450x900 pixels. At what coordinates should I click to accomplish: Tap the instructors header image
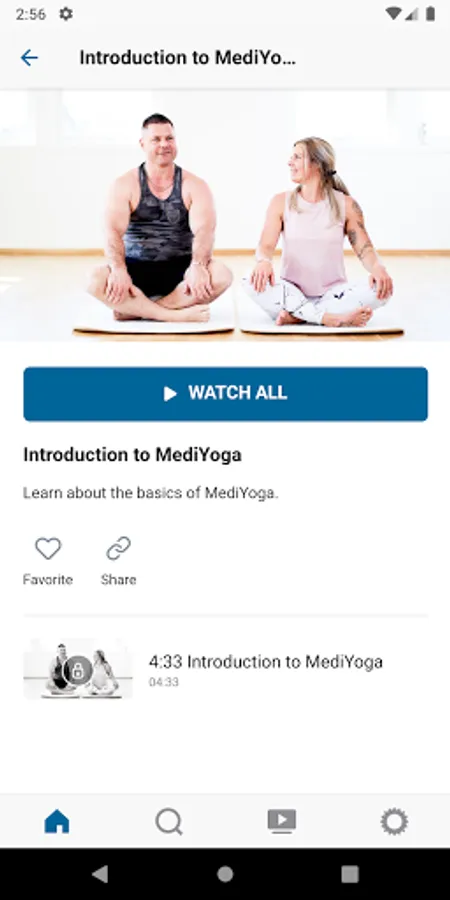click(225, 216)
